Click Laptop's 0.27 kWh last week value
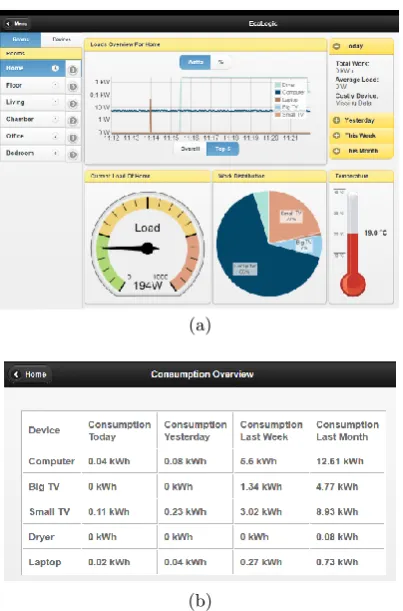The height and width of the screenshot is (611, 403). point(261,562)
